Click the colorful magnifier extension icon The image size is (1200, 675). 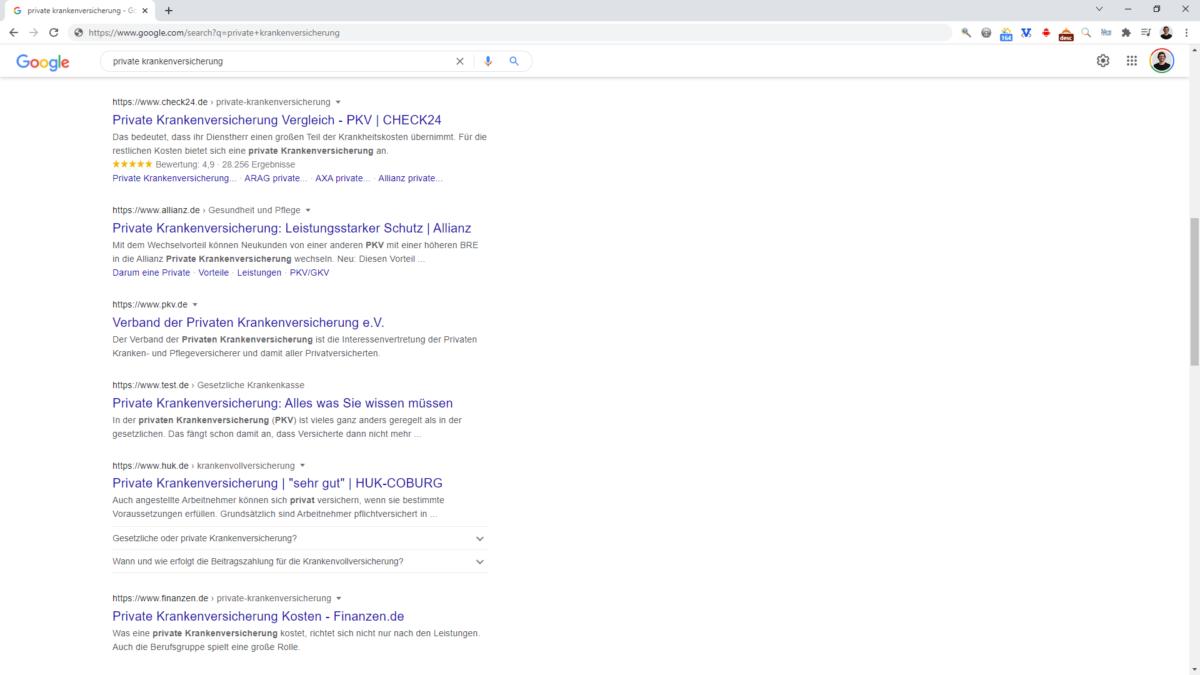tap(1086, 33)
